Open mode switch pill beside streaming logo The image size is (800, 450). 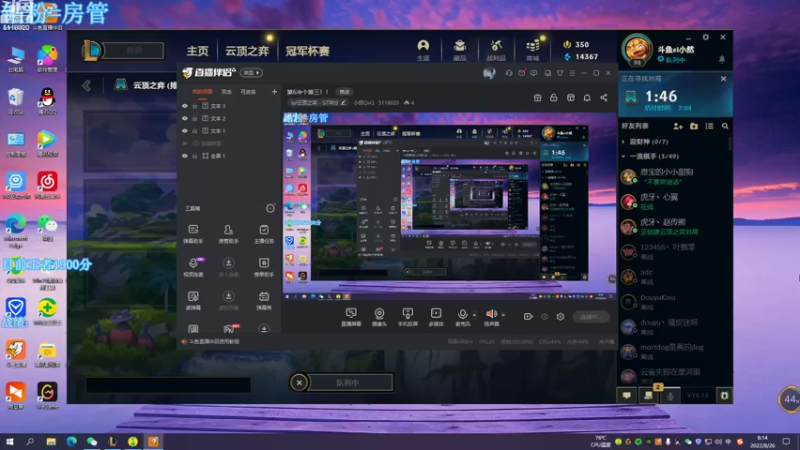coord(251,72)
